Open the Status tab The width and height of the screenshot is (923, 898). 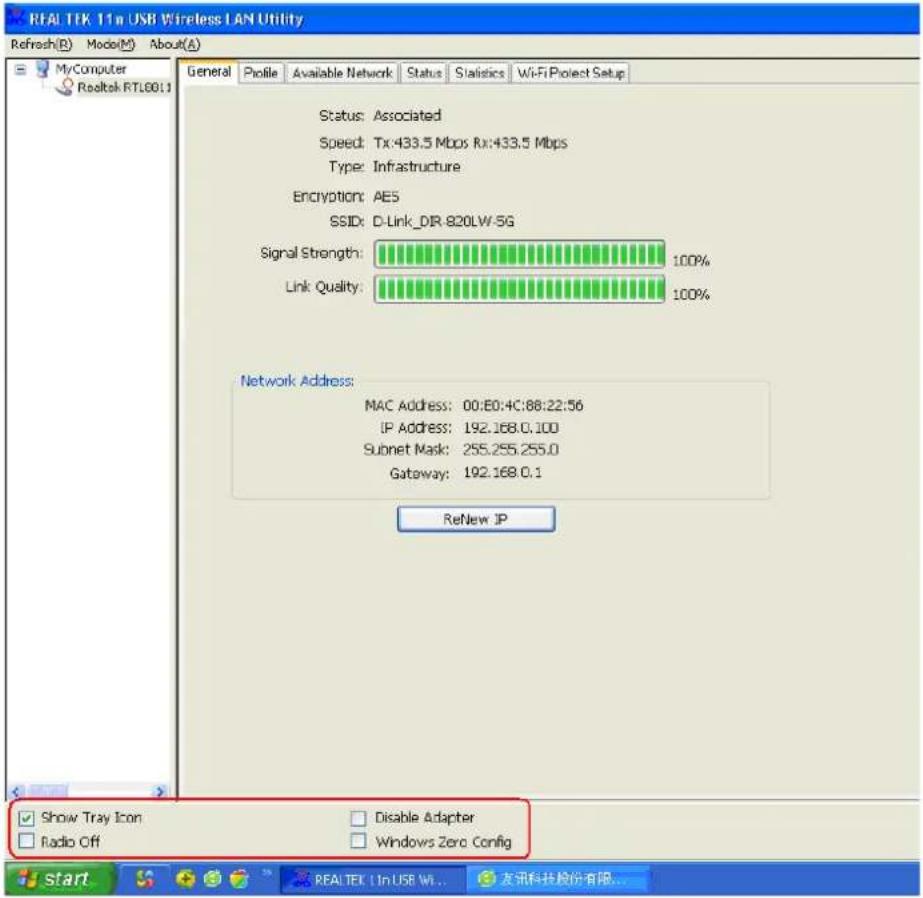(424, 73)
